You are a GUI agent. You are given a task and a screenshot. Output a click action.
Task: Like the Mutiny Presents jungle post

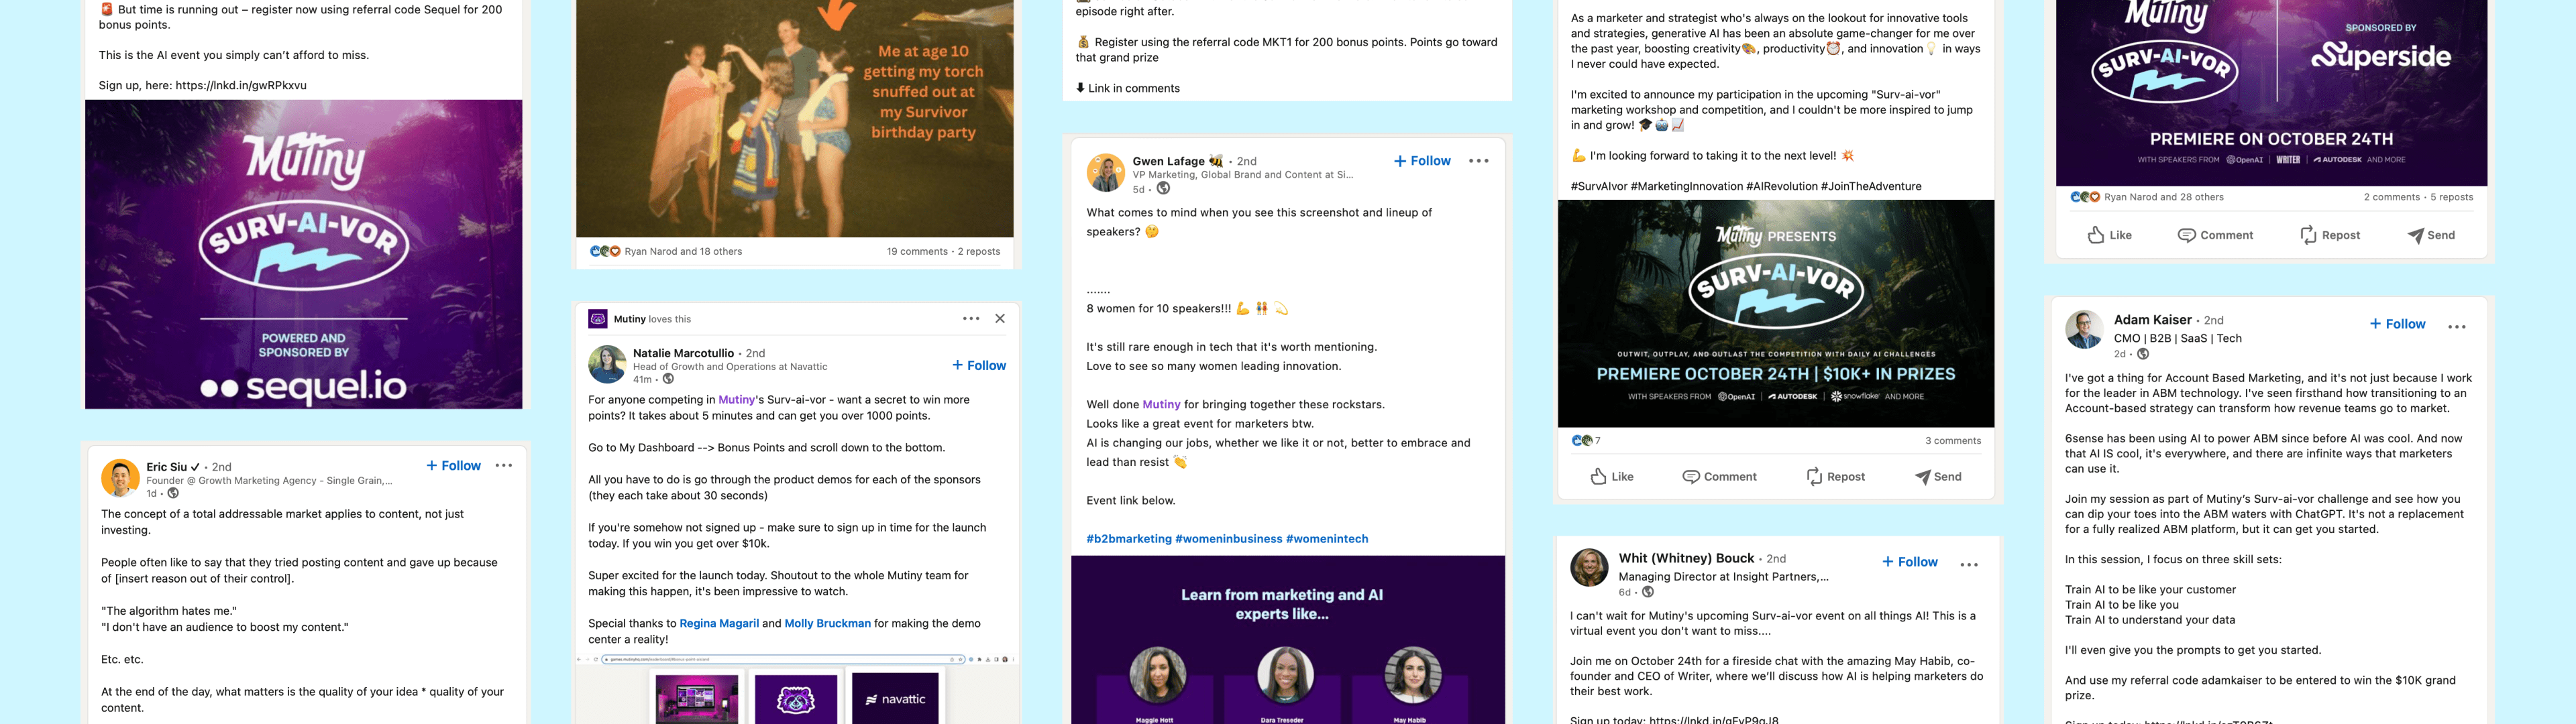click(1612, 477)
